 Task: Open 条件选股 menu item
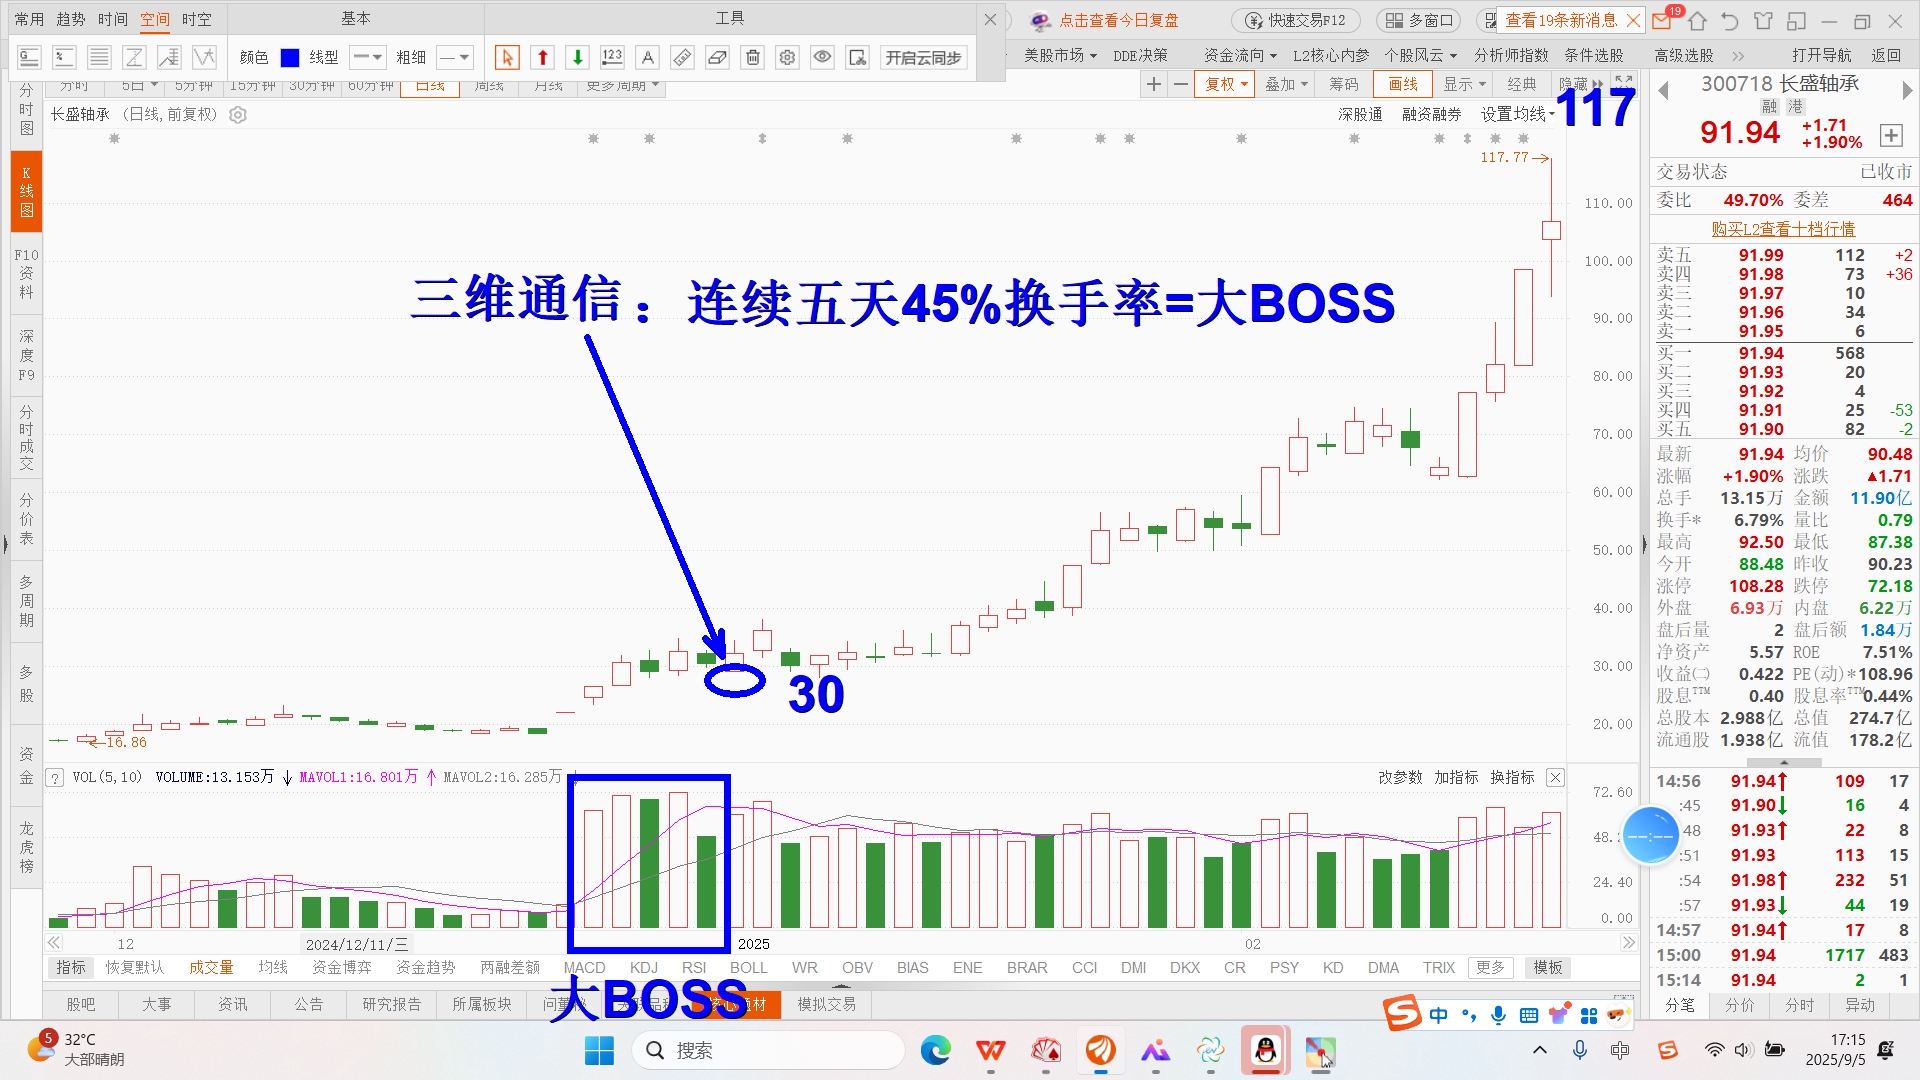[1594, 56]
